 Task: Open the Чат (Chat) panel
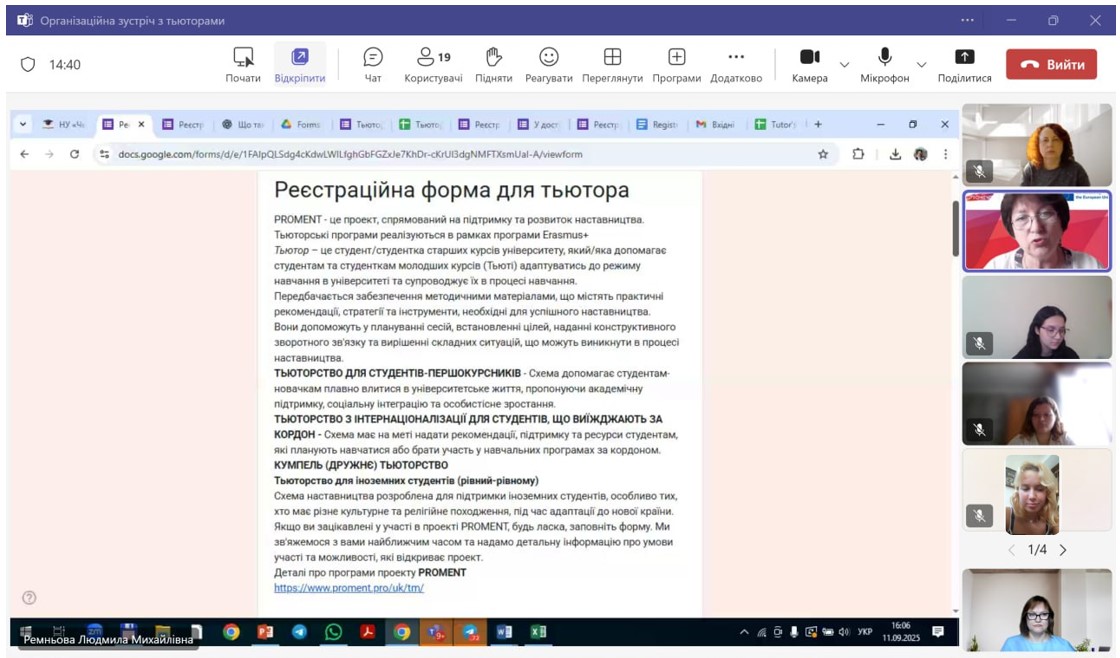(372, 65)
